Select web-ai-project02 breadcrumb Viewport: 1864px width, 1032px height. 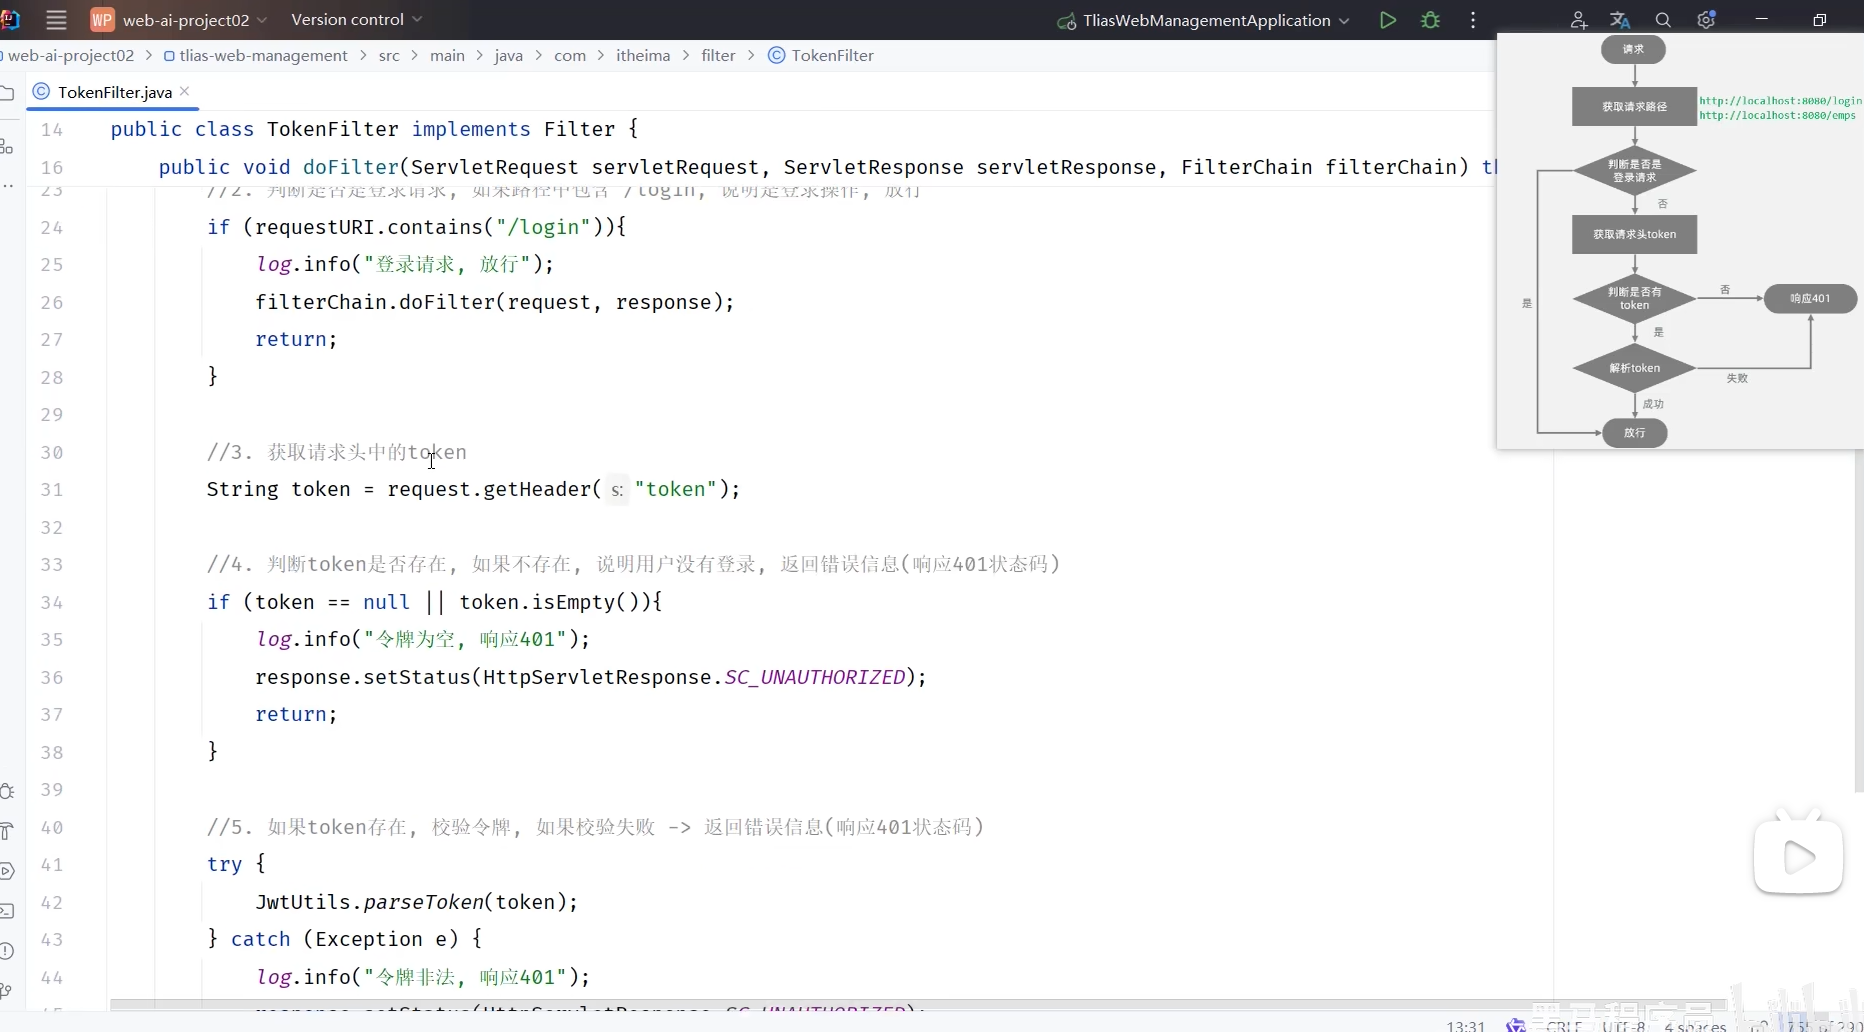[x=70, y=56]
